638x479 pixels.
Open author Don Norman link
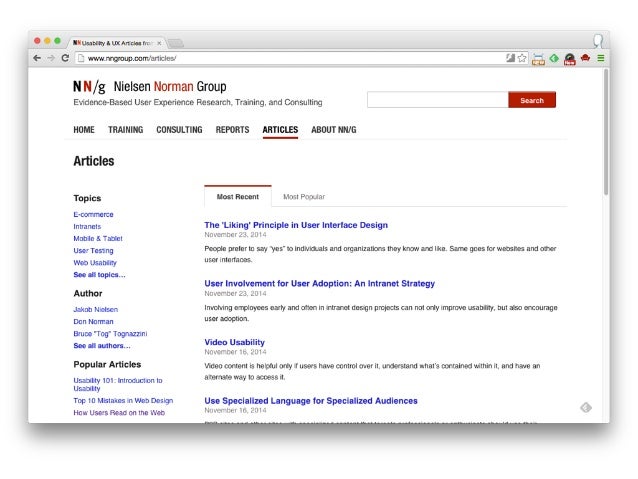tap(93, 322)
